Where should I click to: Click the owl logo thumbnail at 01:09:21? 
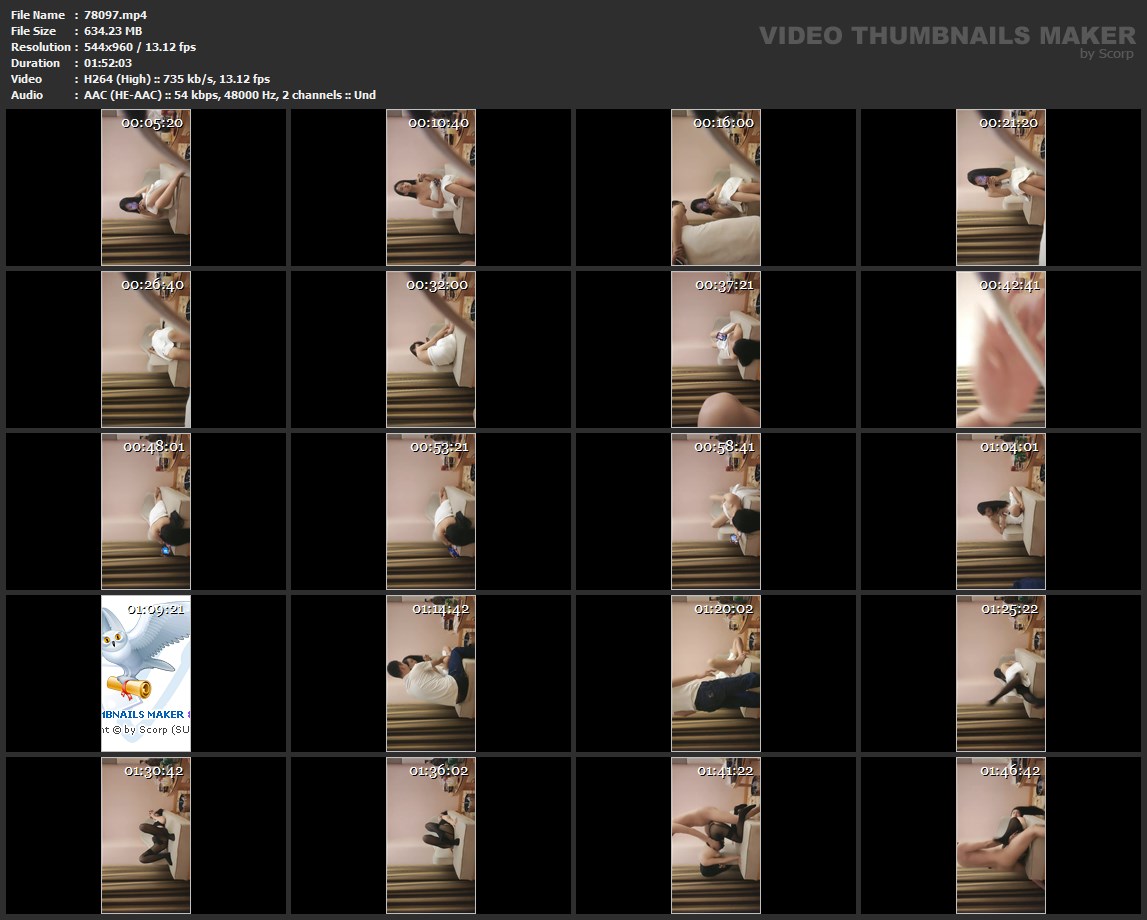pyautogui.click(x=146, y=673)
